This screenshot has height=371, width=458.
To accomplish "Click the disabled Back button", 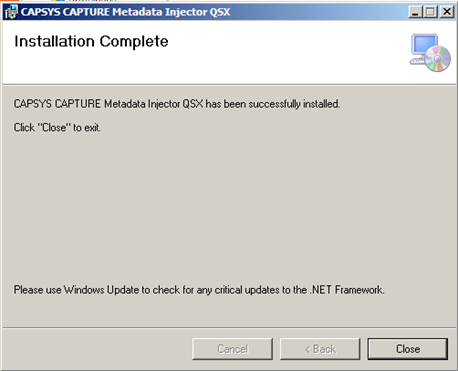I will [x=320, y=349].
